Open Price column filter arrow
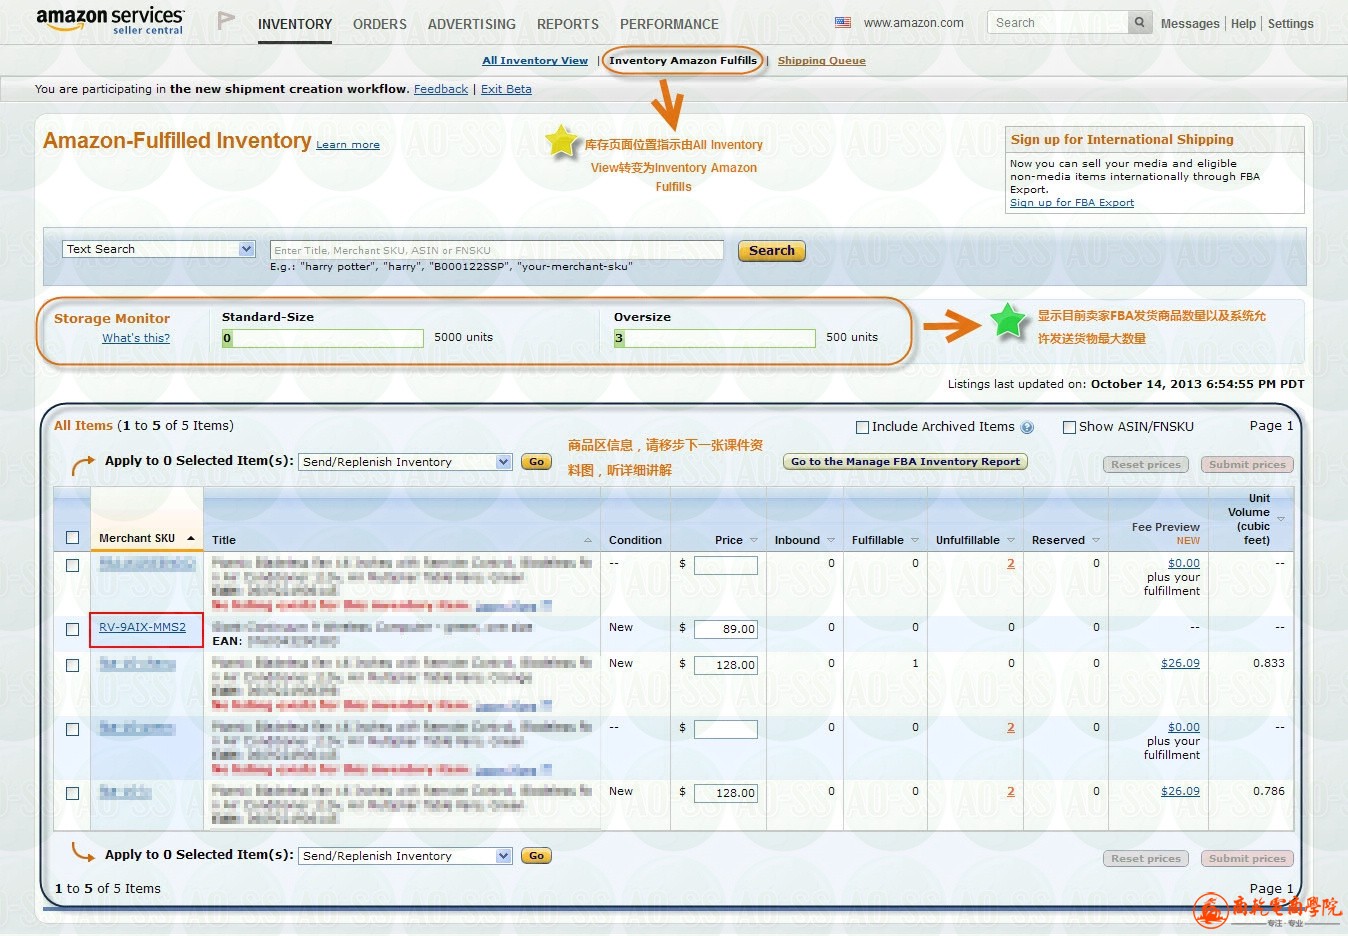The width and height of the screenshot is (1348, 936). coord(754,540)
